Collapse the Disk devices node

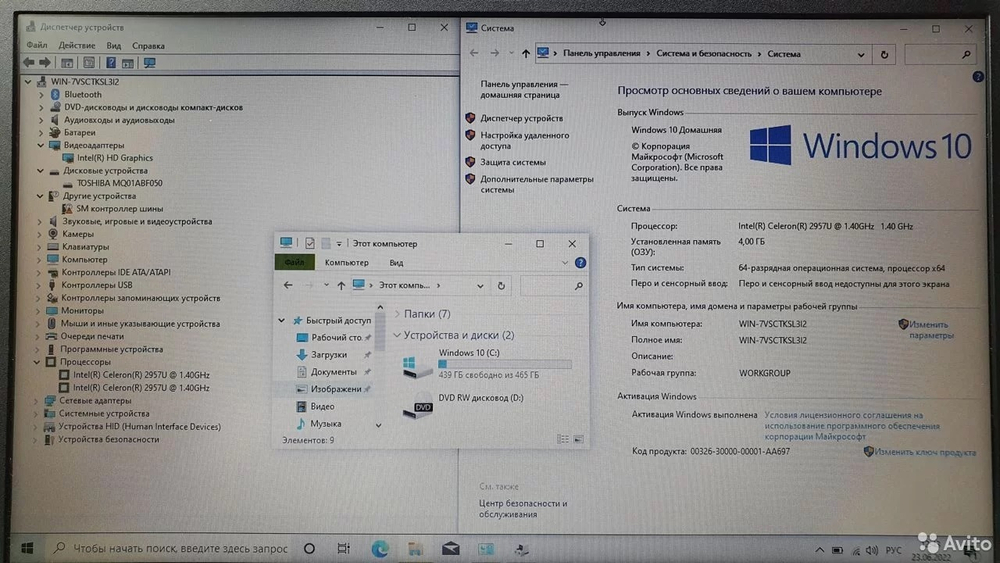[40, 171]
